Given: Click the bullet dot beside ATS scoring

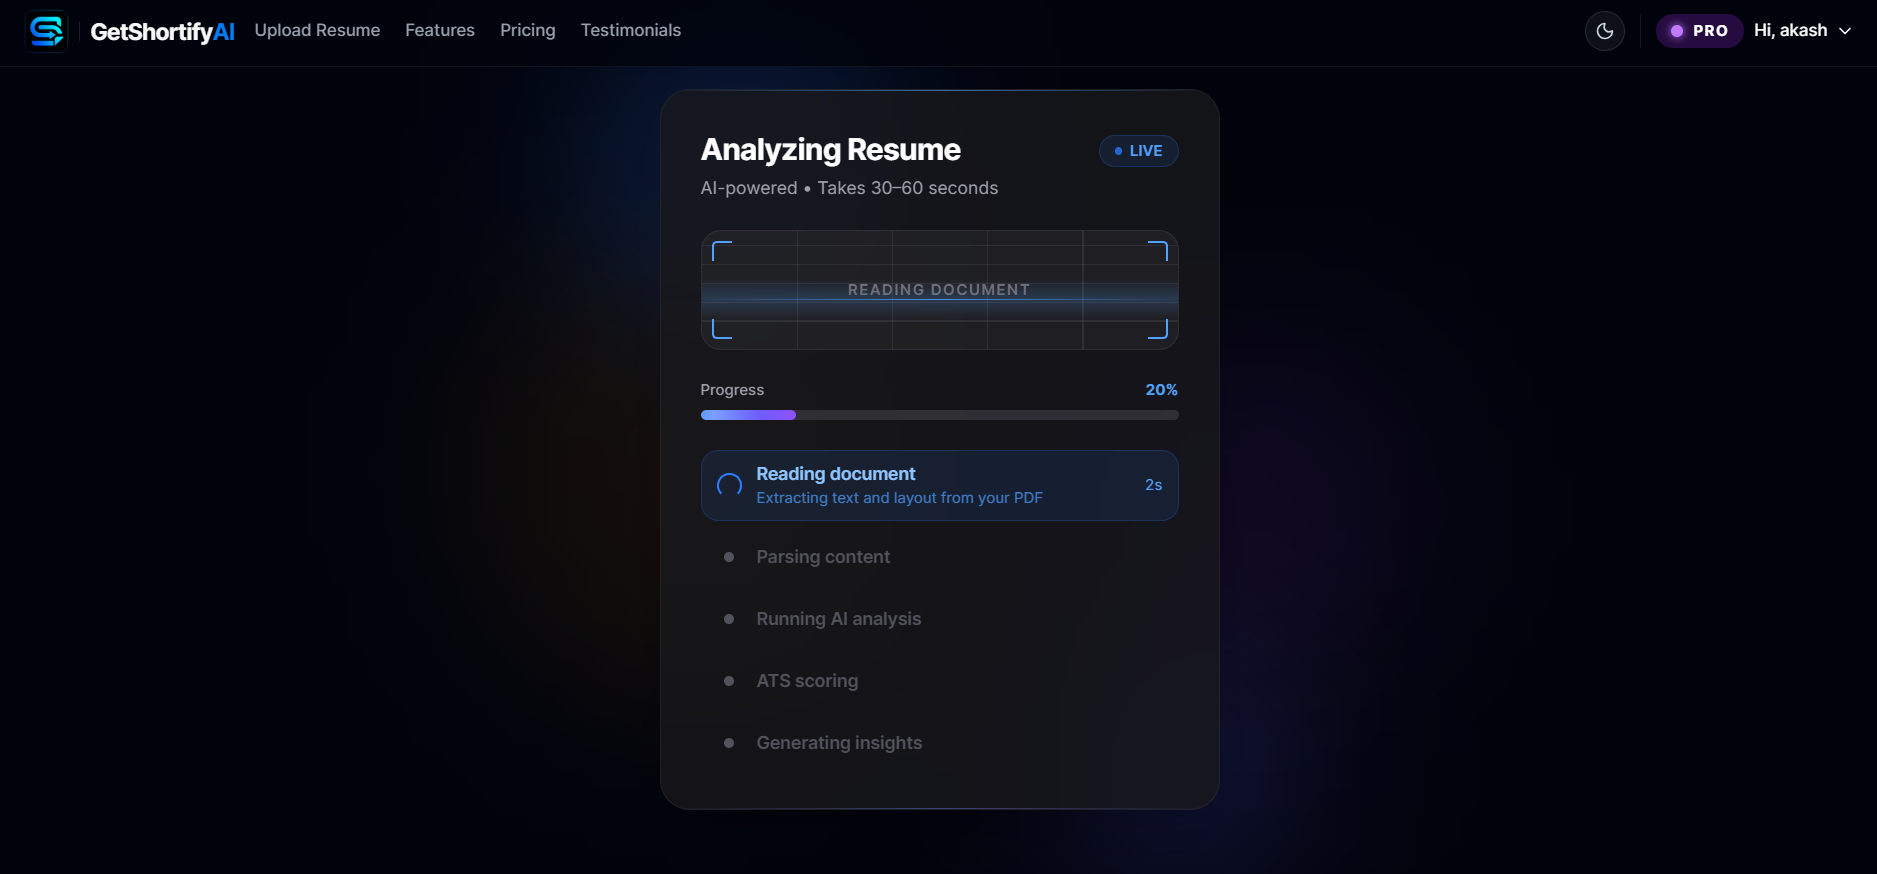Looking at the screenshot, I should click(729, 681).
